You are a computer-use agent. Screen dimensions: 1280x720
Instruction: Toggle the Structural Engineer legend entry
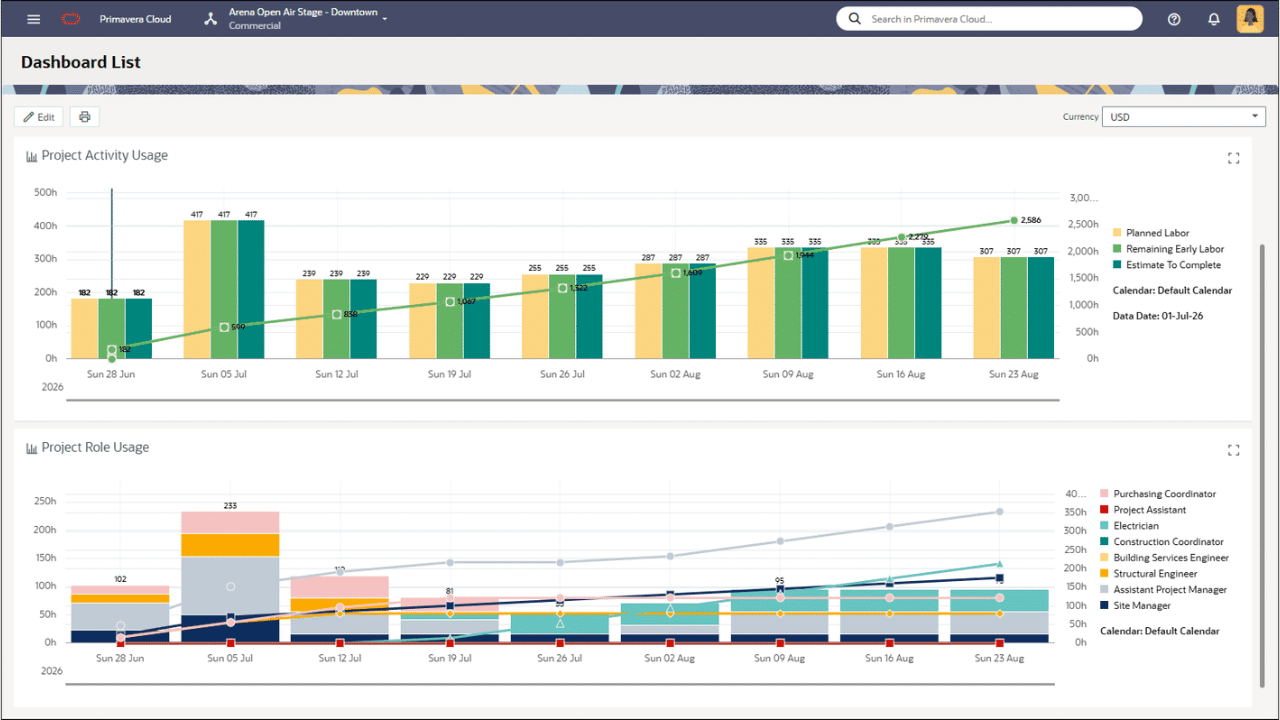coord(1148,574)
